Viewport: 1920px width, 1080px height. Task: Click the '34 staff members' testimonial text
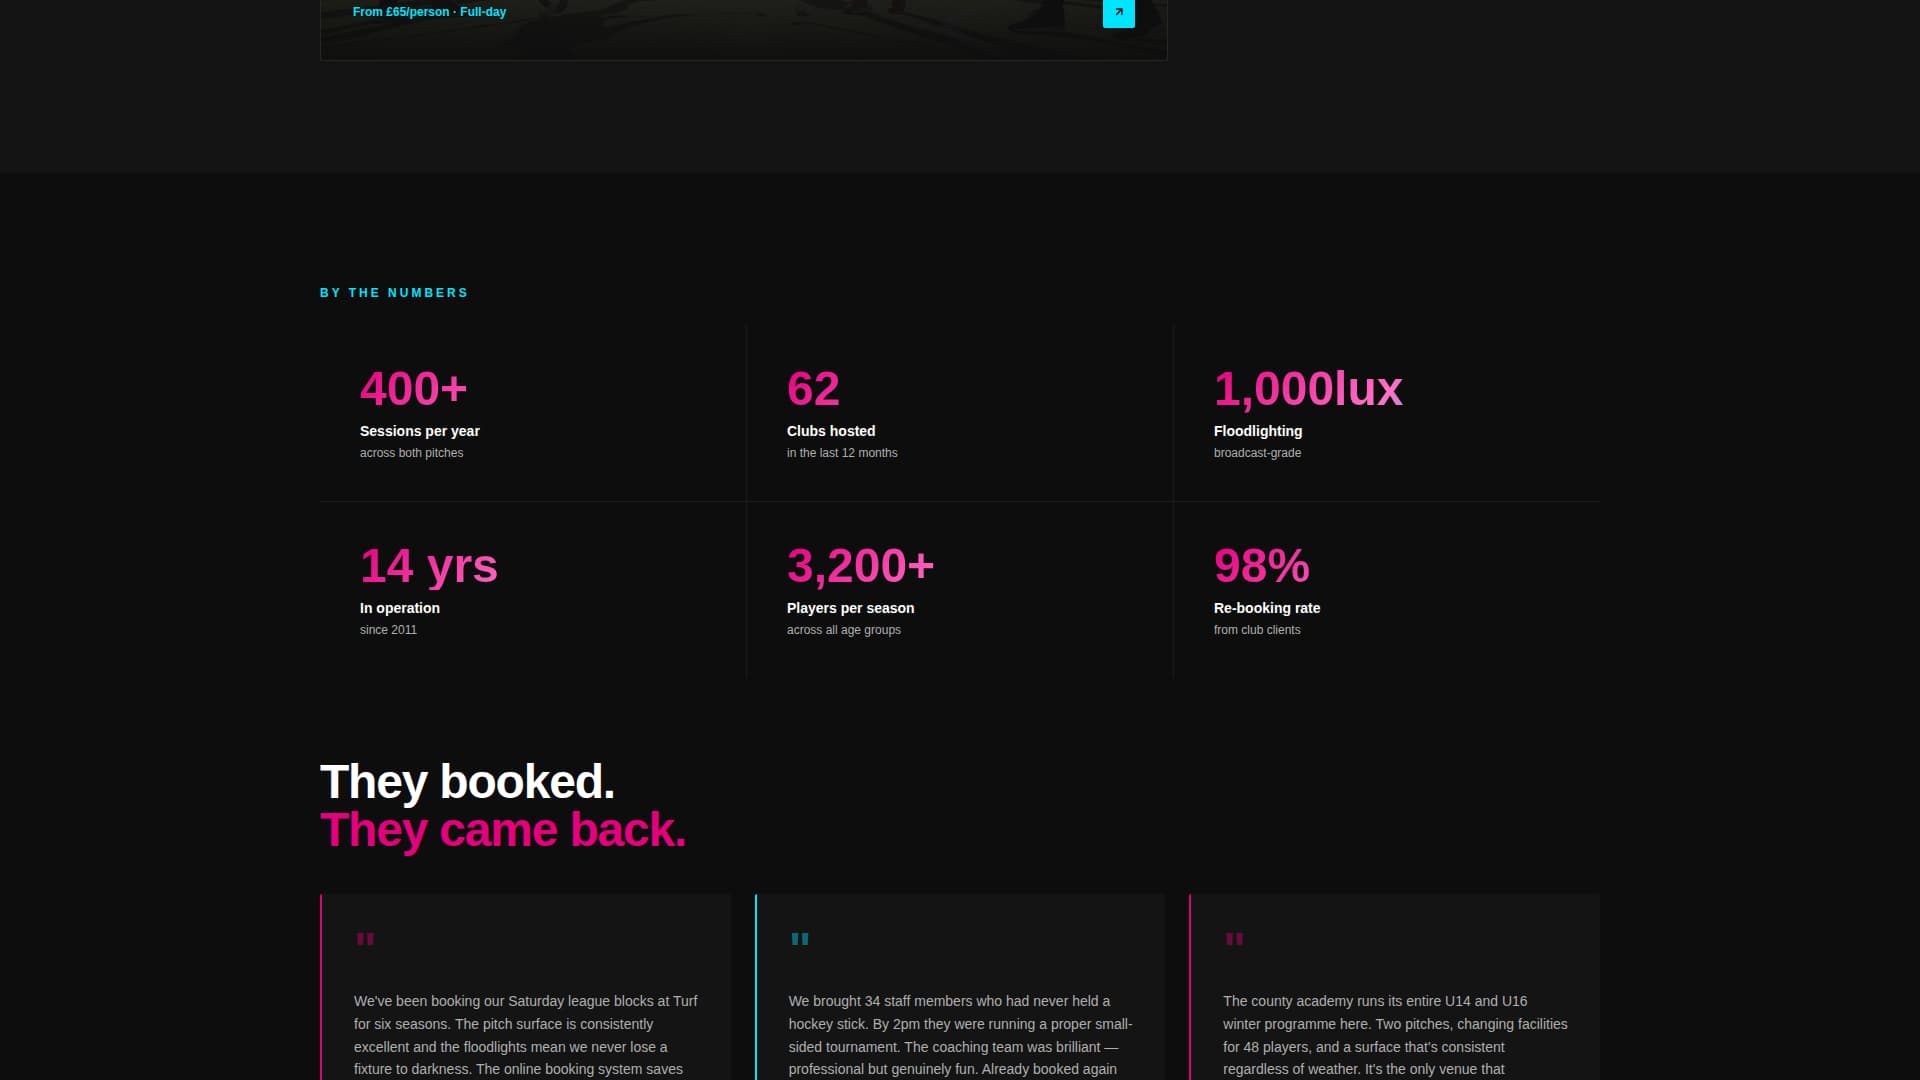[x=960, y=1036]
